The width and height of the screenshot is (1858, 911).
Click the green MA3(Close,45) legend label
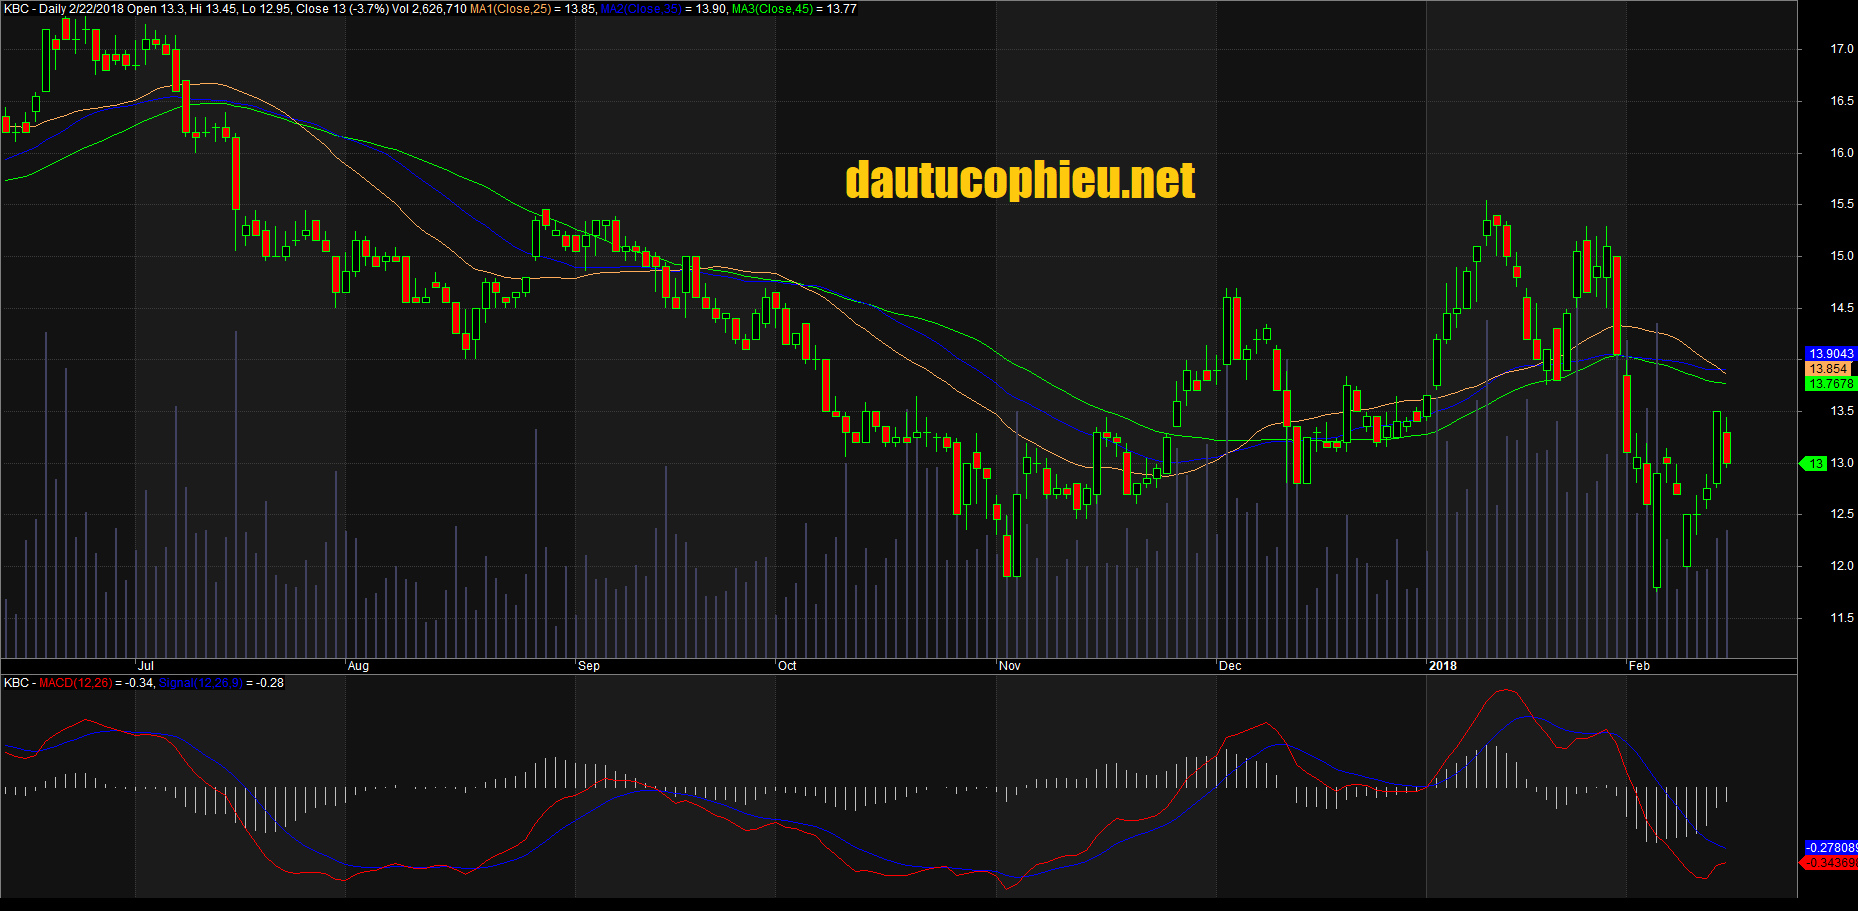[772, 9]
